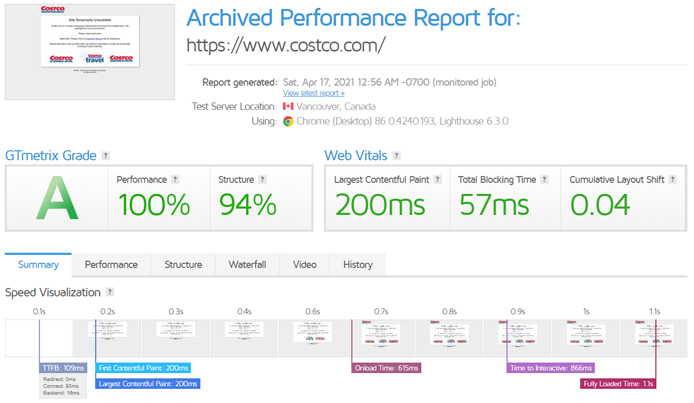Click the help icon next to Structure score
Screen dimensions: 694x403
(262, 180)
